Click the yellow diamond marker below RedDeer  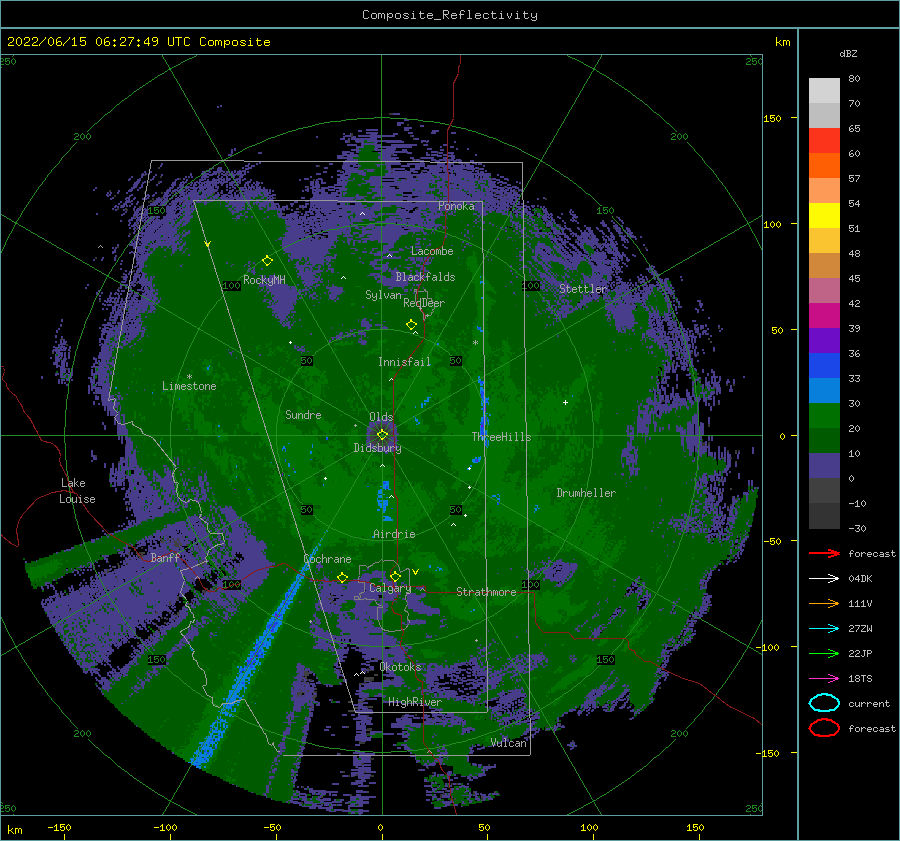411,324
